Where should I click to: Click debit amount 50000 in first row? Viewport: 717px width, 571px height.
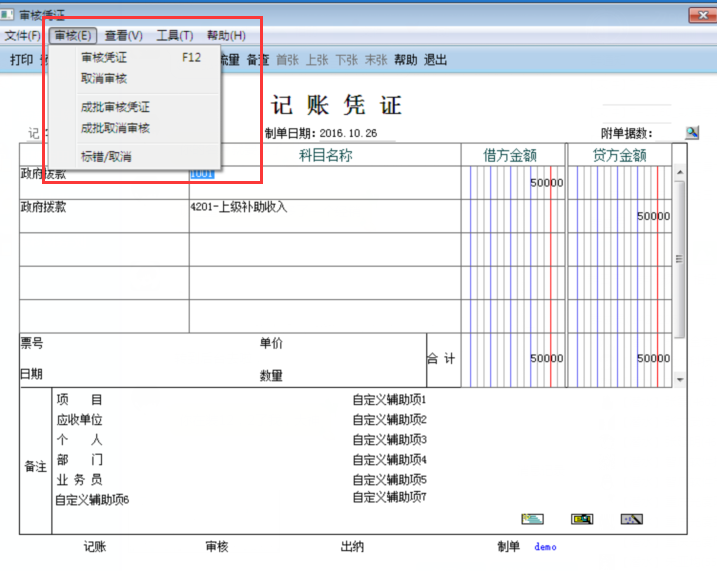pyautogui.click(x=546, y=183)
